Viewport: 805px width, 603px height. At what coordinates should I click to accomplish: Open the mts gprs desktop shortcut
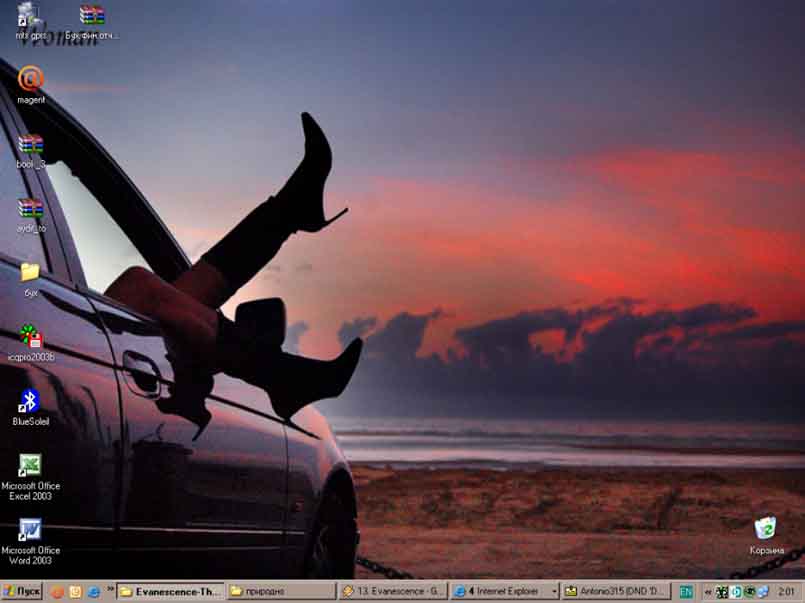30,16
